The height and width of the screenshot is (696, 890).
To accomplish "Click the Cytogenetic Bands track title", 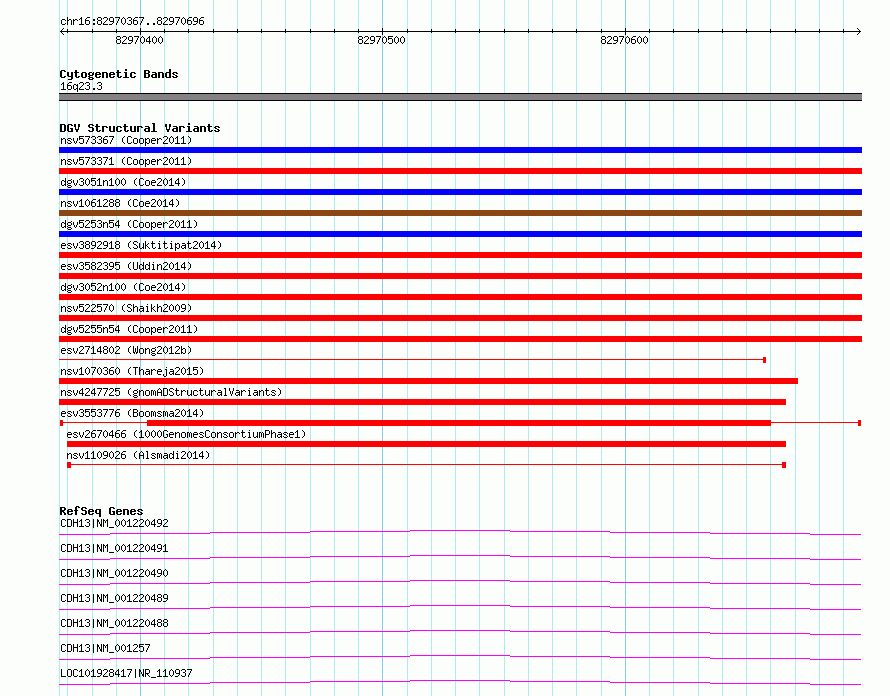I will (119, 74).
